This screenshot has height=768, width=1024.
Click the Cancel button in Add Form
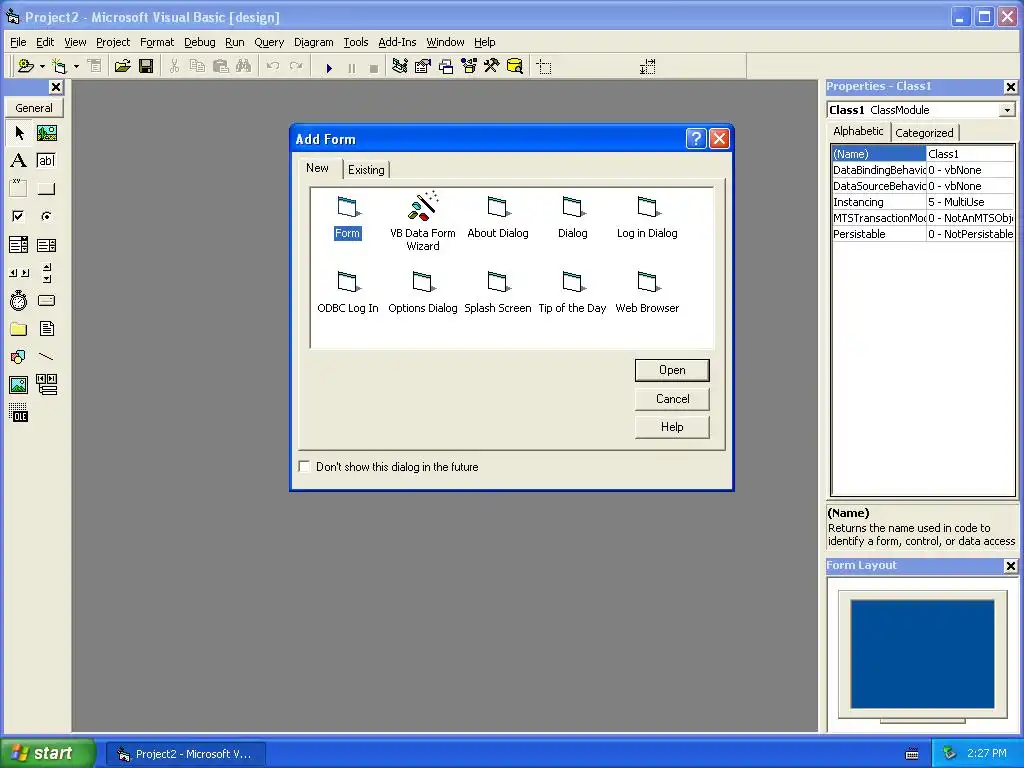point(672,399)
